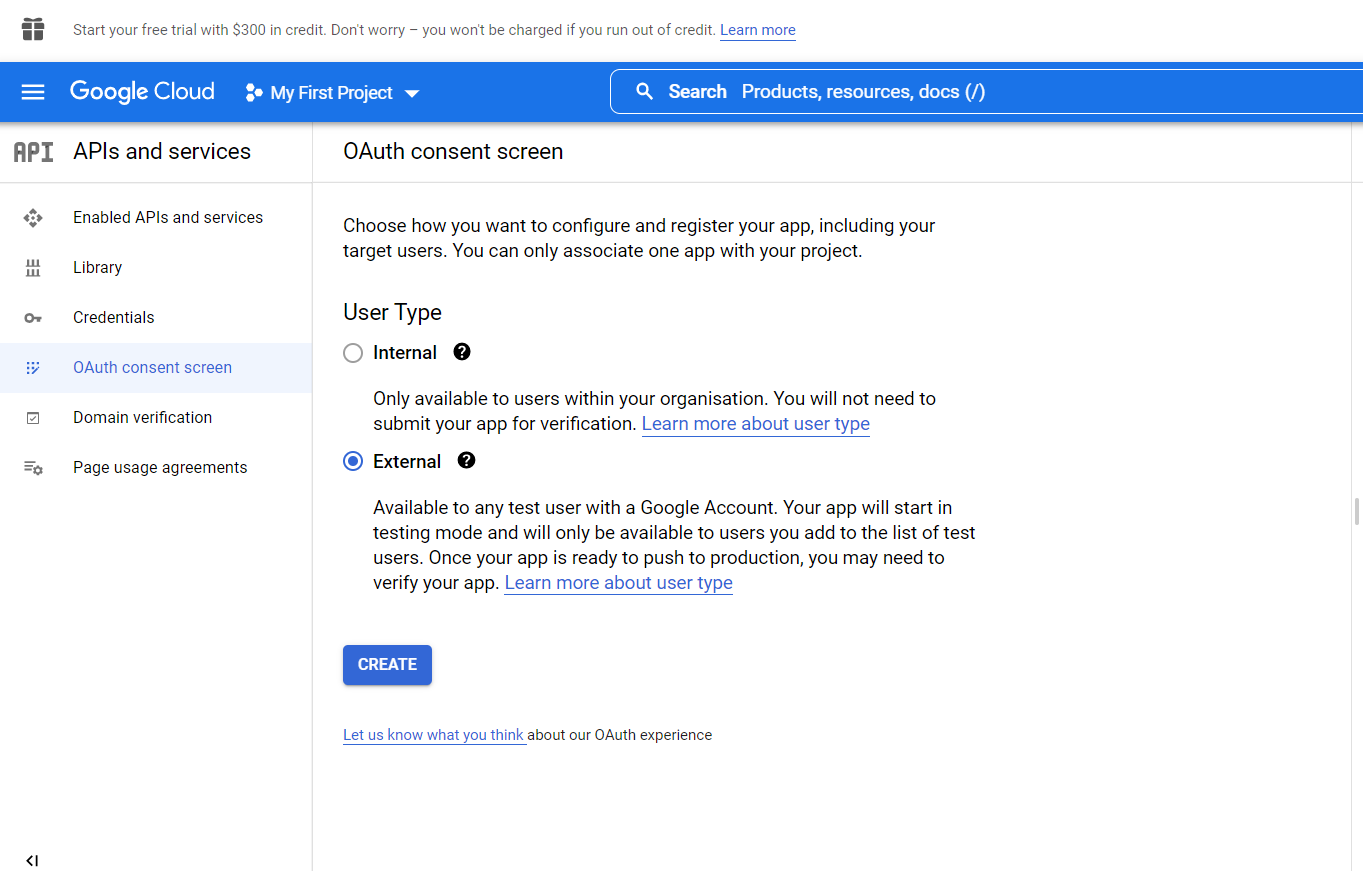The height and width of the screenshot is (871, 1363).
Task: Open Credentials menu item
Action: [x=156, y=318]
